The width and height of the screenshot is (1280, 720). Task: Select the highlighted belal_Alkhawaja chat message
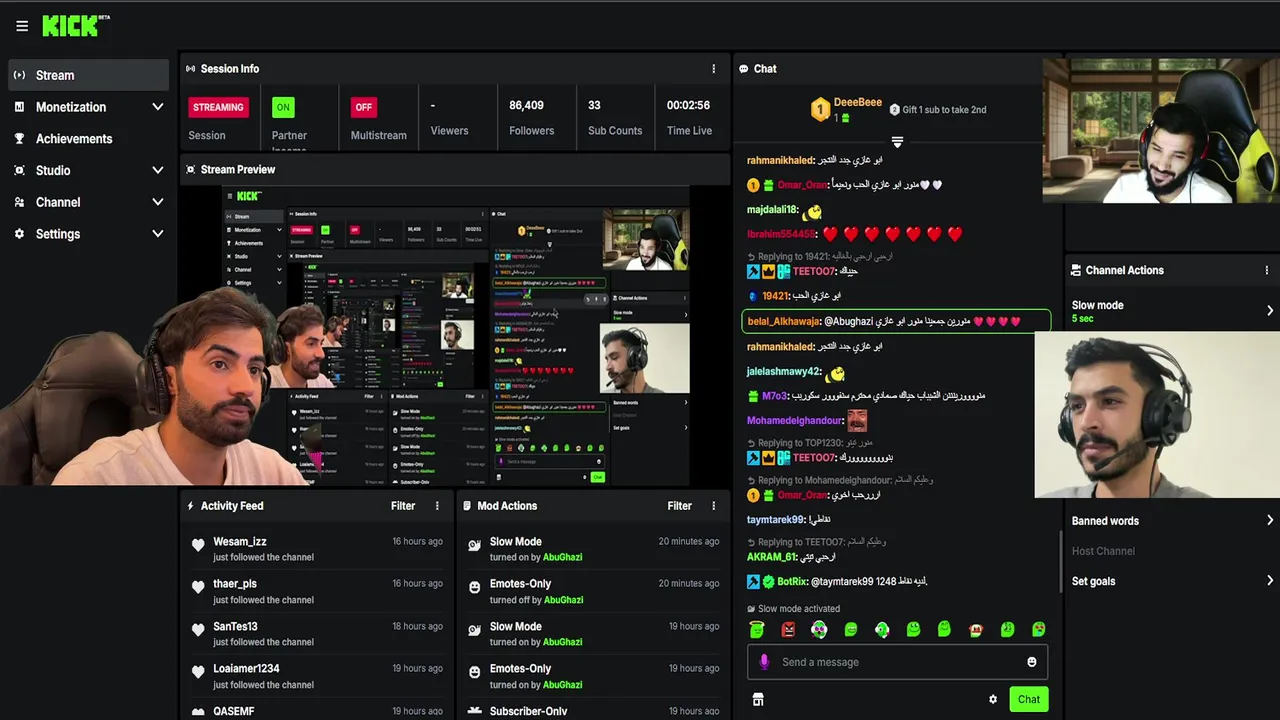click(896, 321)
